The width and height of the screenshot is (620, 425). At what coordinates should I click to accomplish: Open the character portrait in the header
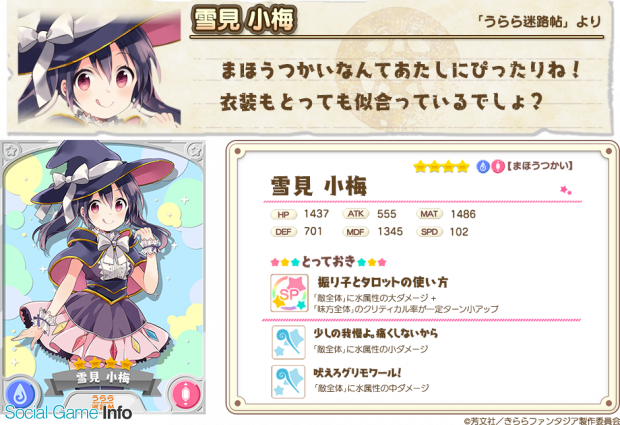click(99, 67)
